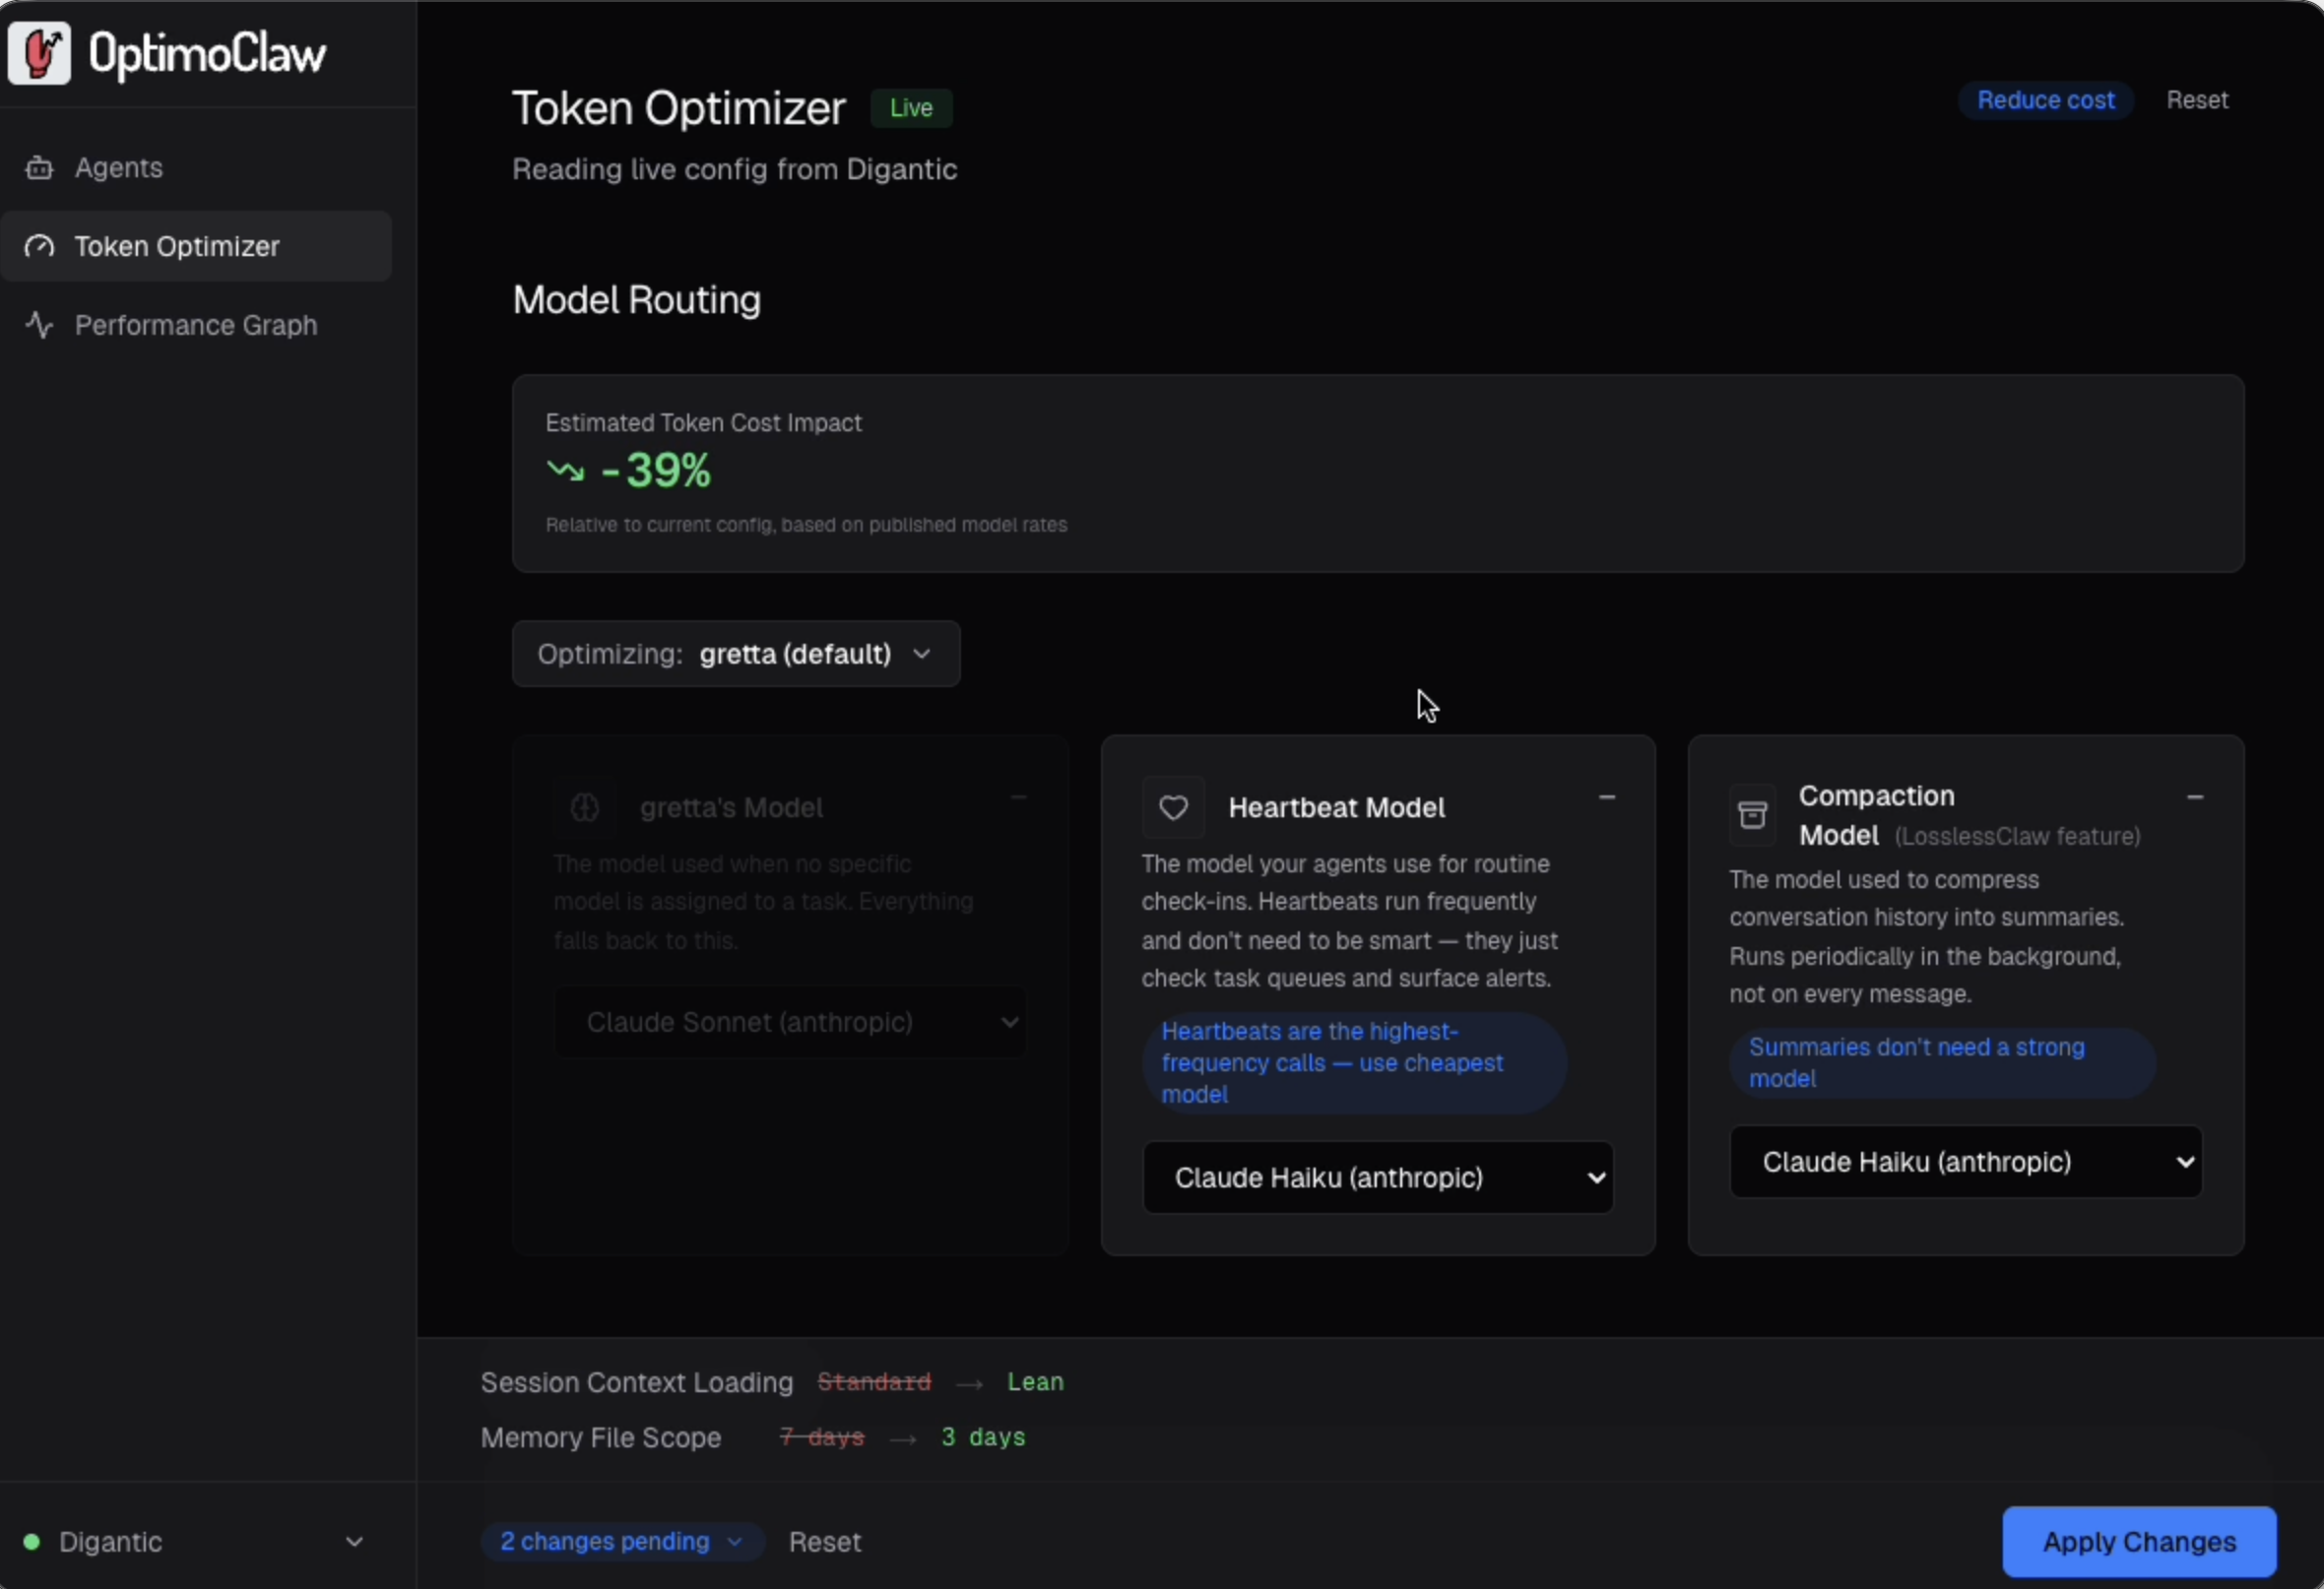Click the Token Optimizer gauge icon

pos(39,246)
